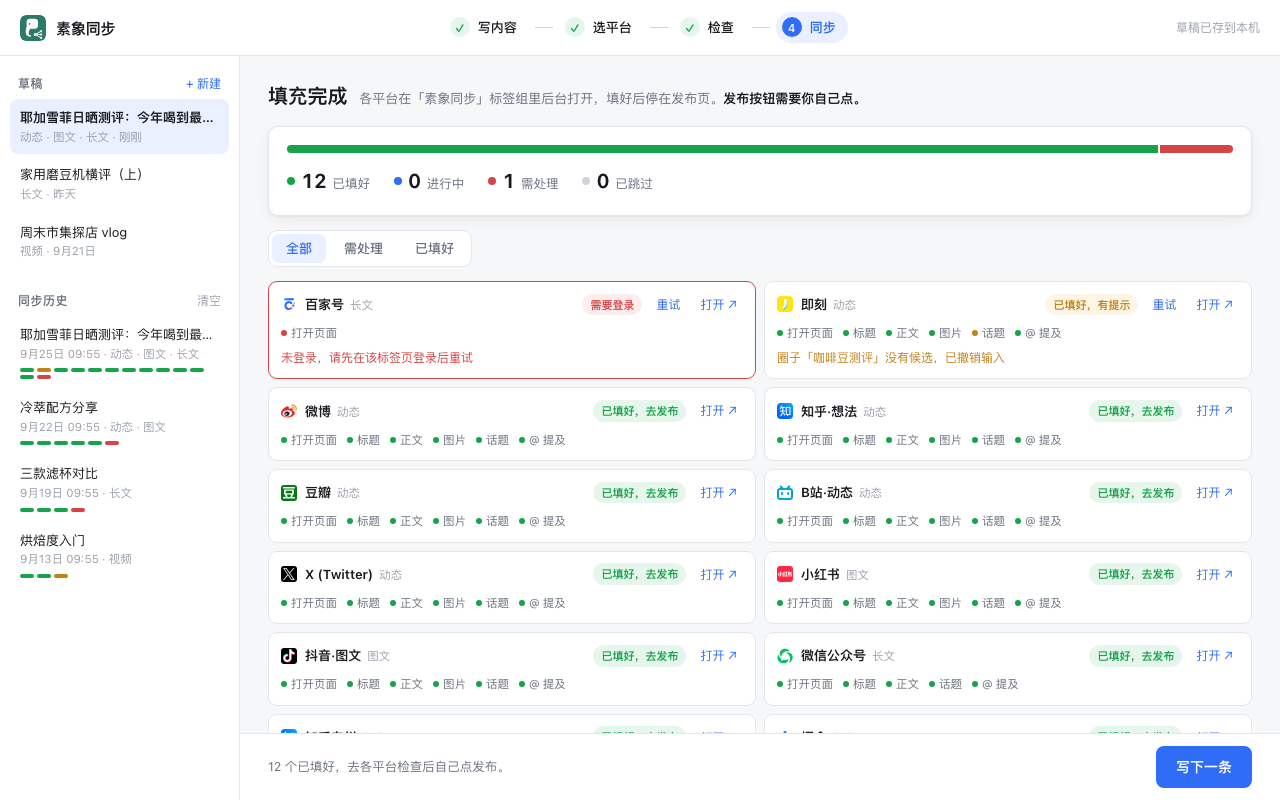This screenshot has height=800, width=1280.
Task: Open the 即刻 tab
Action: point(1215,305)
